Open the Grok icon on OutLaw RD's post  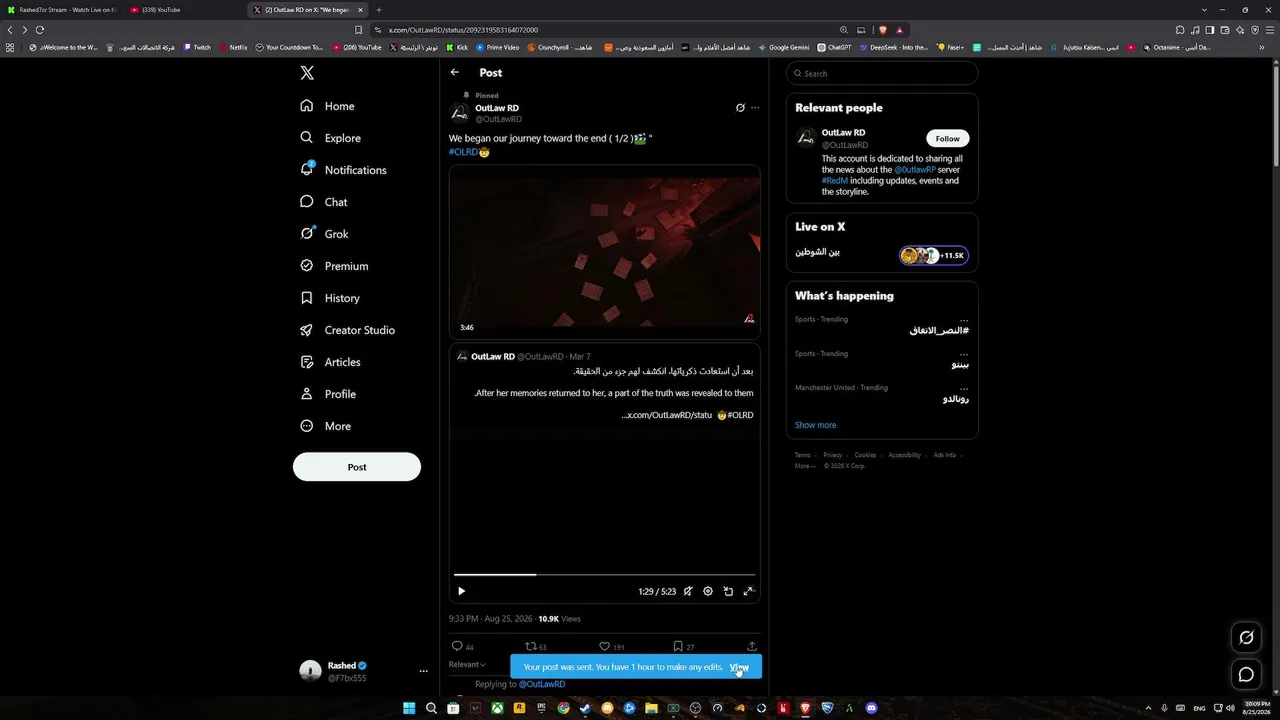[x=740, y=107]
